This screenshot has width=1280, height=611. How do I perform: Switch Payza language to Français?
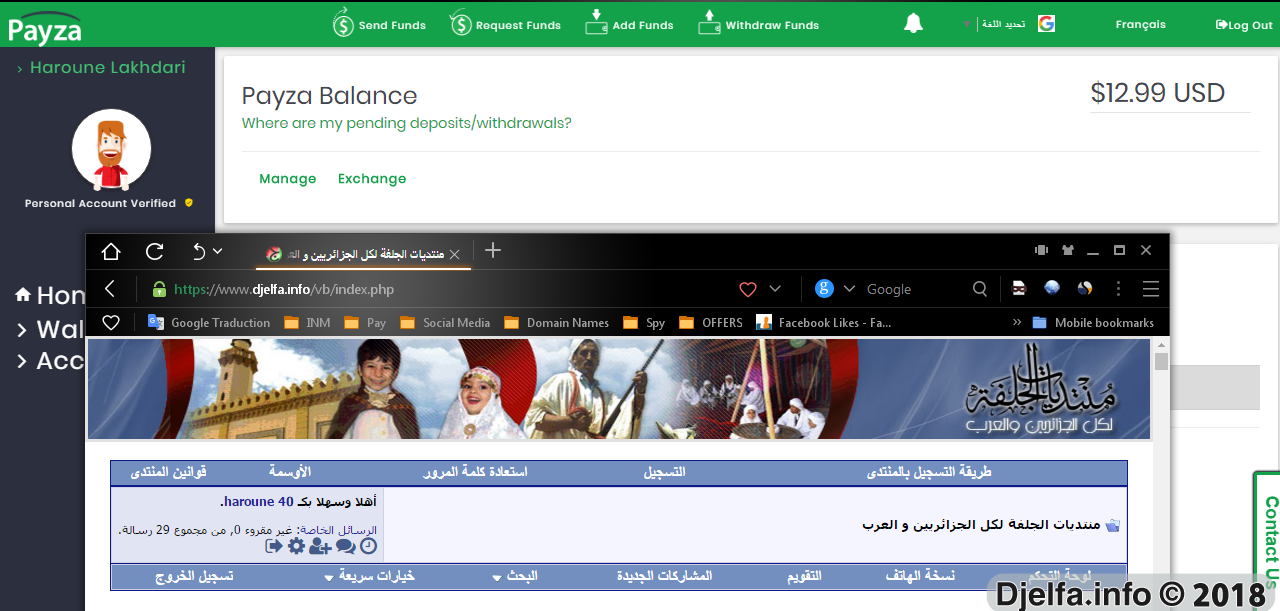(1141, 24)
